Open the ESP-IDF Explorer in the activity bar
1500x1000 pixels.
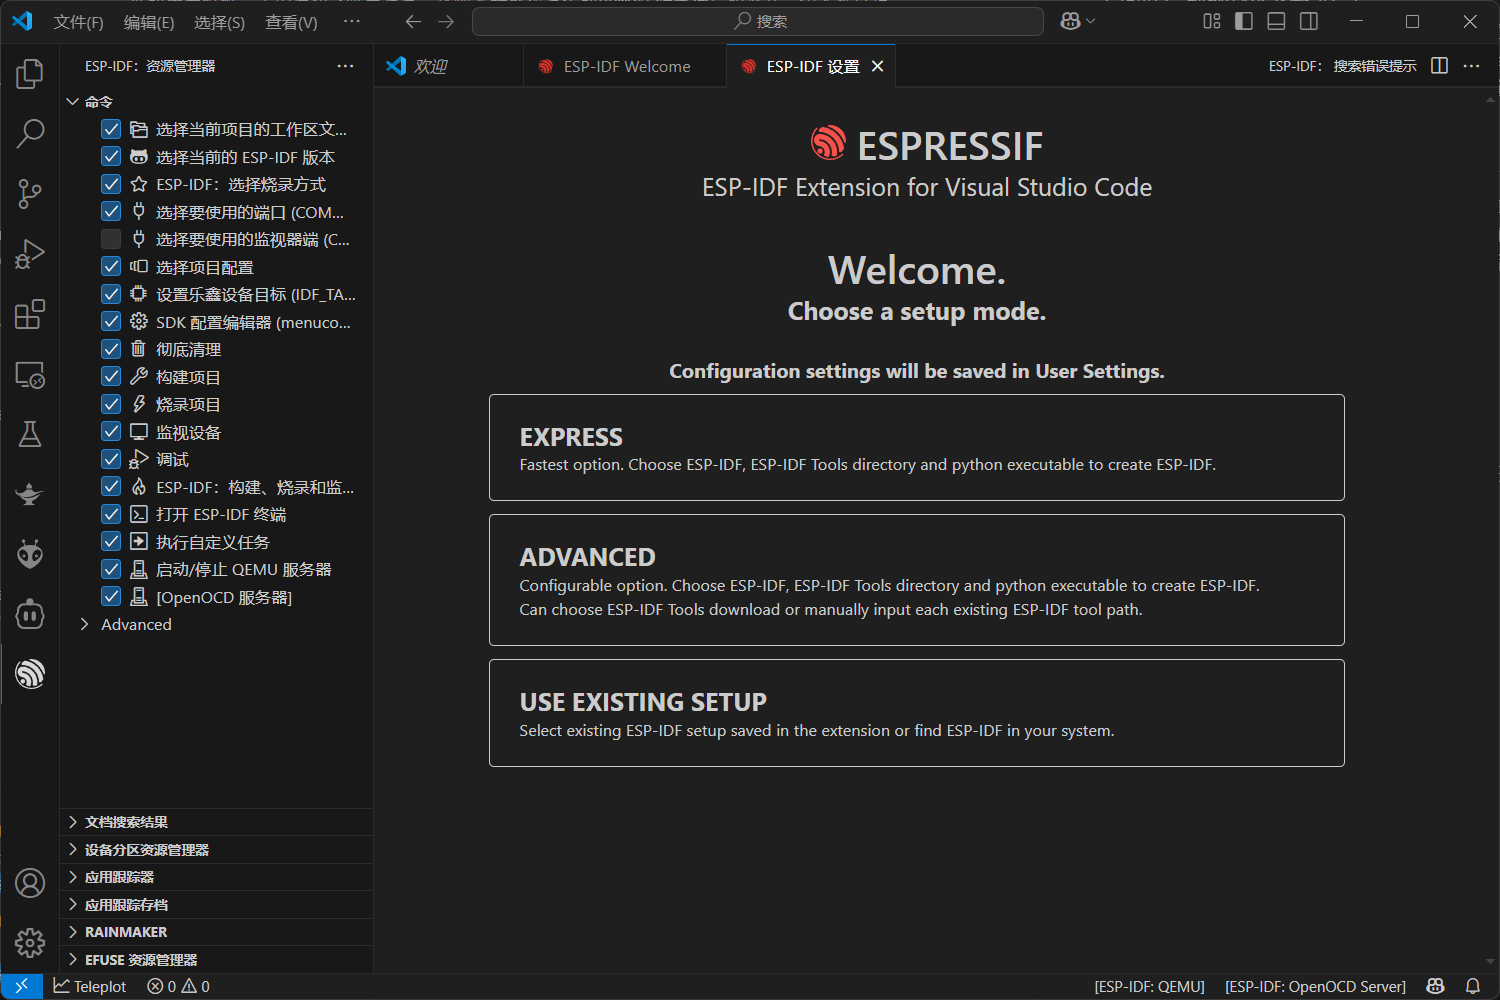[x=30, y=673]
